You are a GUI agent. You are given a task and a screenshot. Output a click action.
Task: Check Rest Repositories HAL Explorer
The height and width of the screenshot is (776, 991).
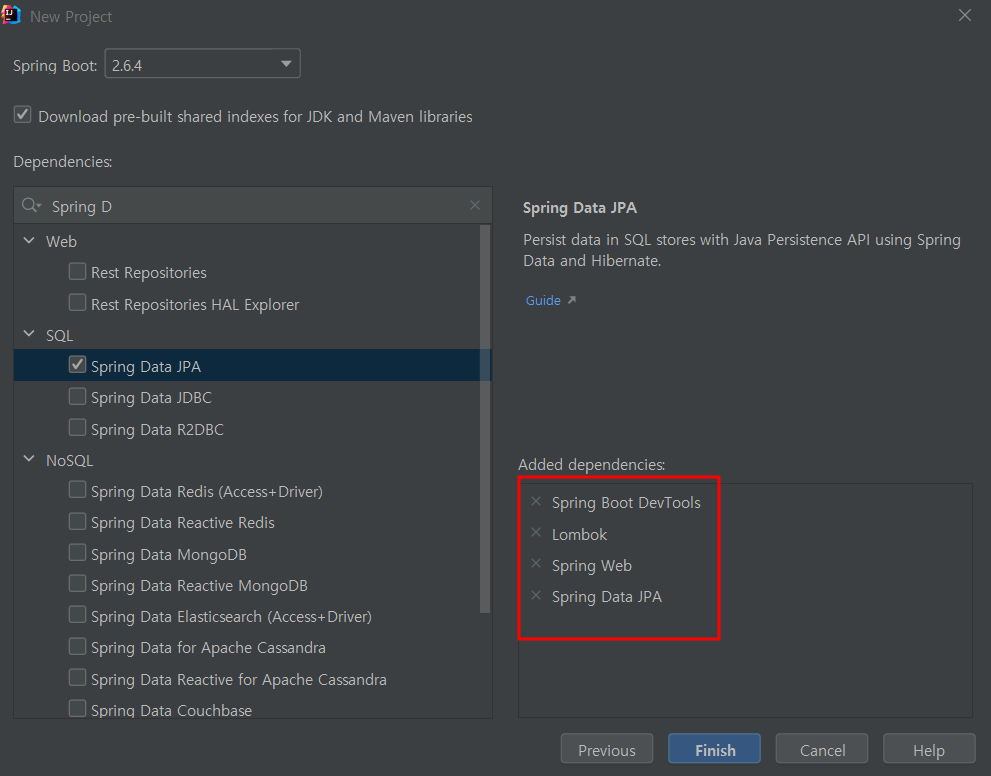pyautogui.click(x=77, y=303)
